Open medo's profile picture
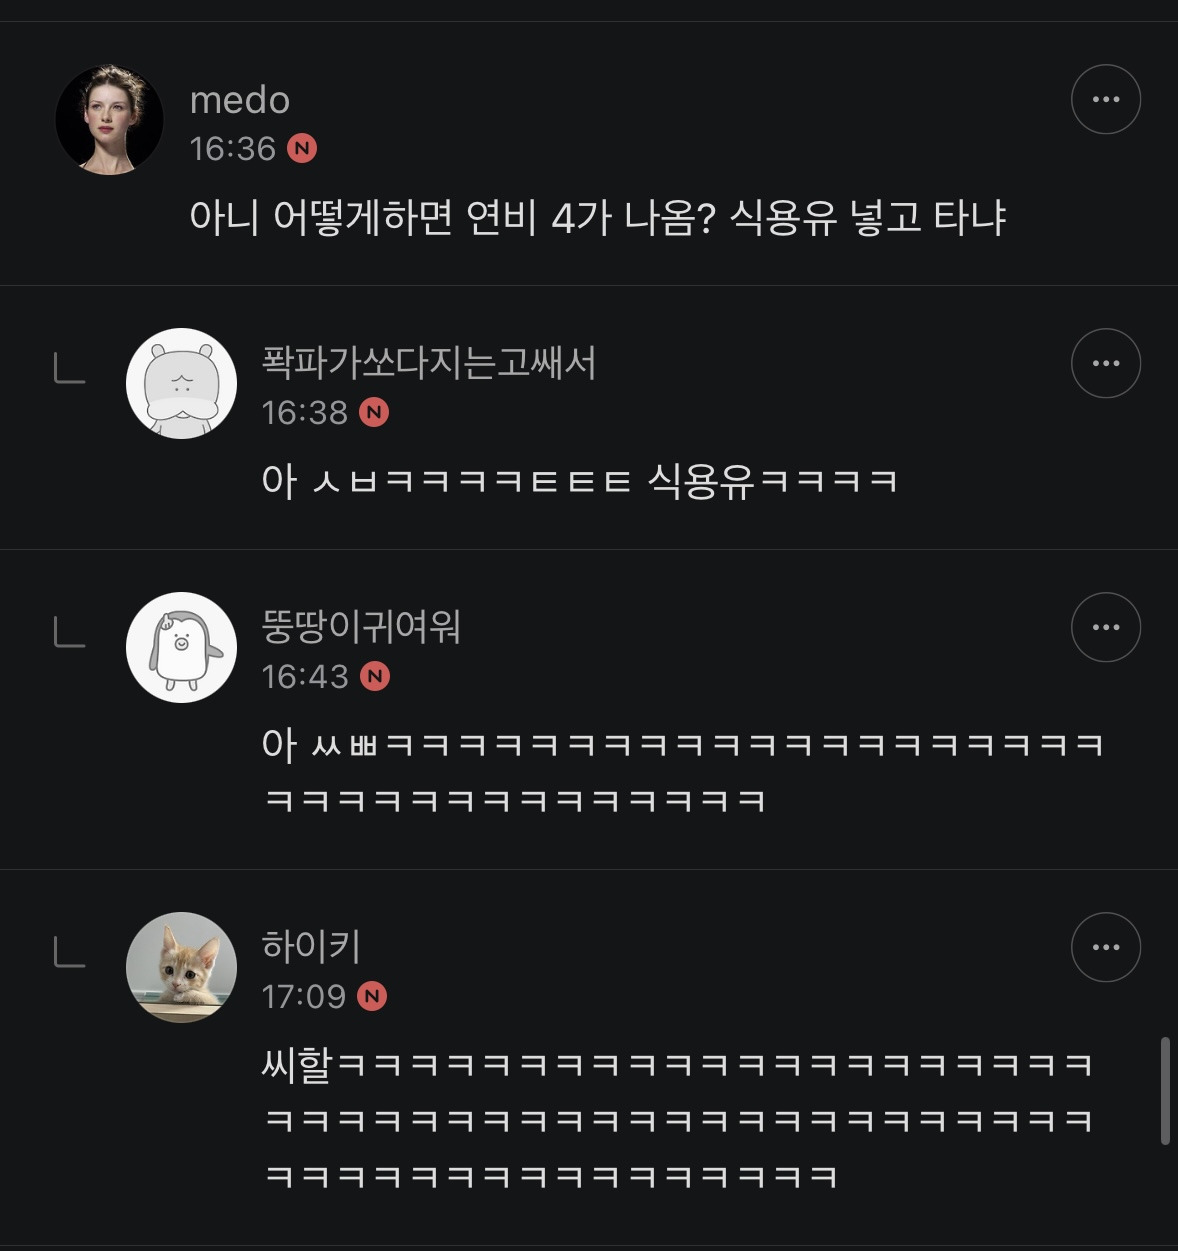This screenshot has width=1178, height=1251. click(109, 120)
